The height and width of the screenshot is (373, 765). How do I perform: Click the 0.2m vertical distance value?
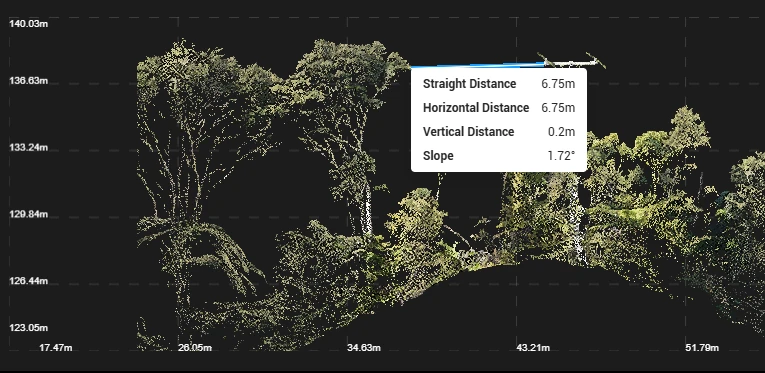point(562,132)
